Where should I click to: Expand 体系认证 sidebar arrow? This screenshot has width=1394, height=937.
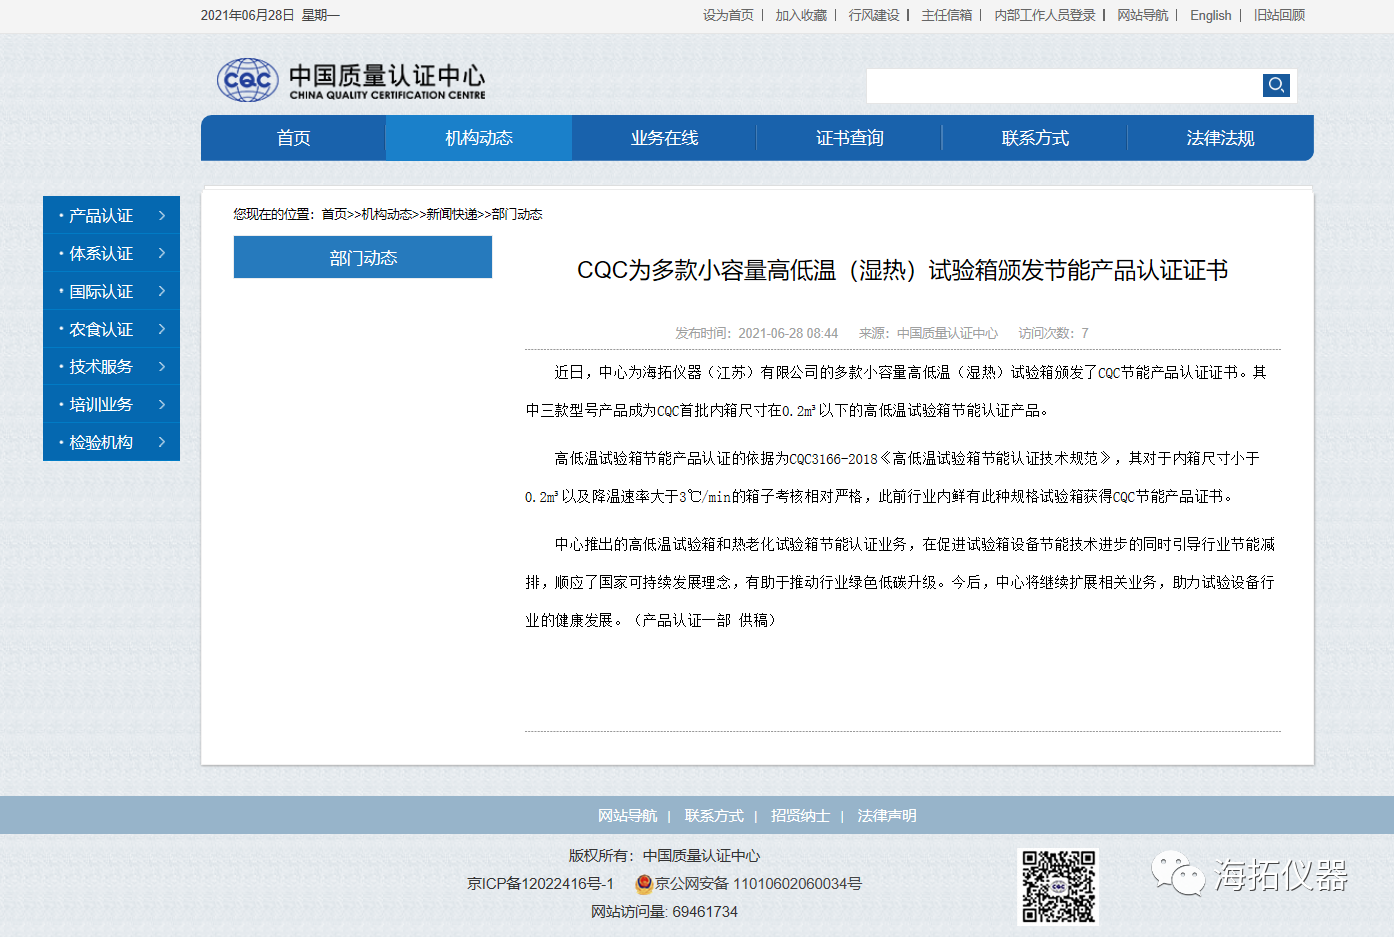click(x=162, y=254)
